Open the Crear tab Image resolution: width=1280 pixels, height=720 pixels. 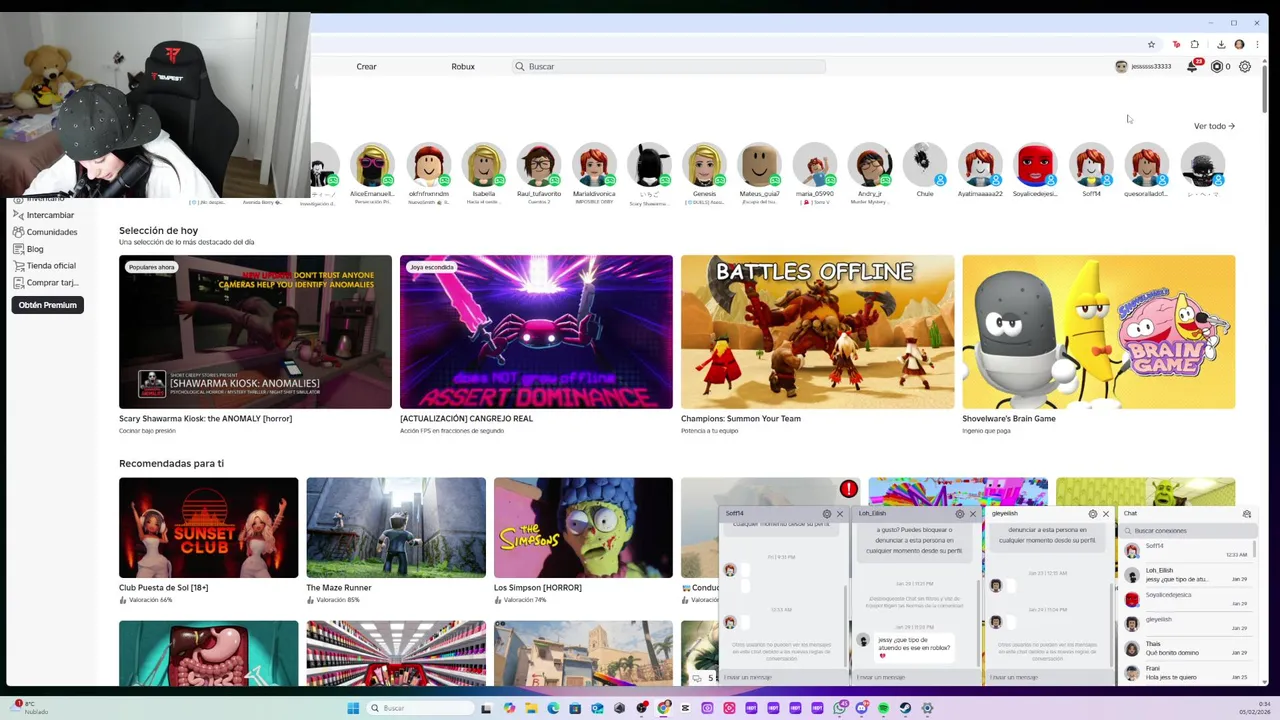point(367,66)
